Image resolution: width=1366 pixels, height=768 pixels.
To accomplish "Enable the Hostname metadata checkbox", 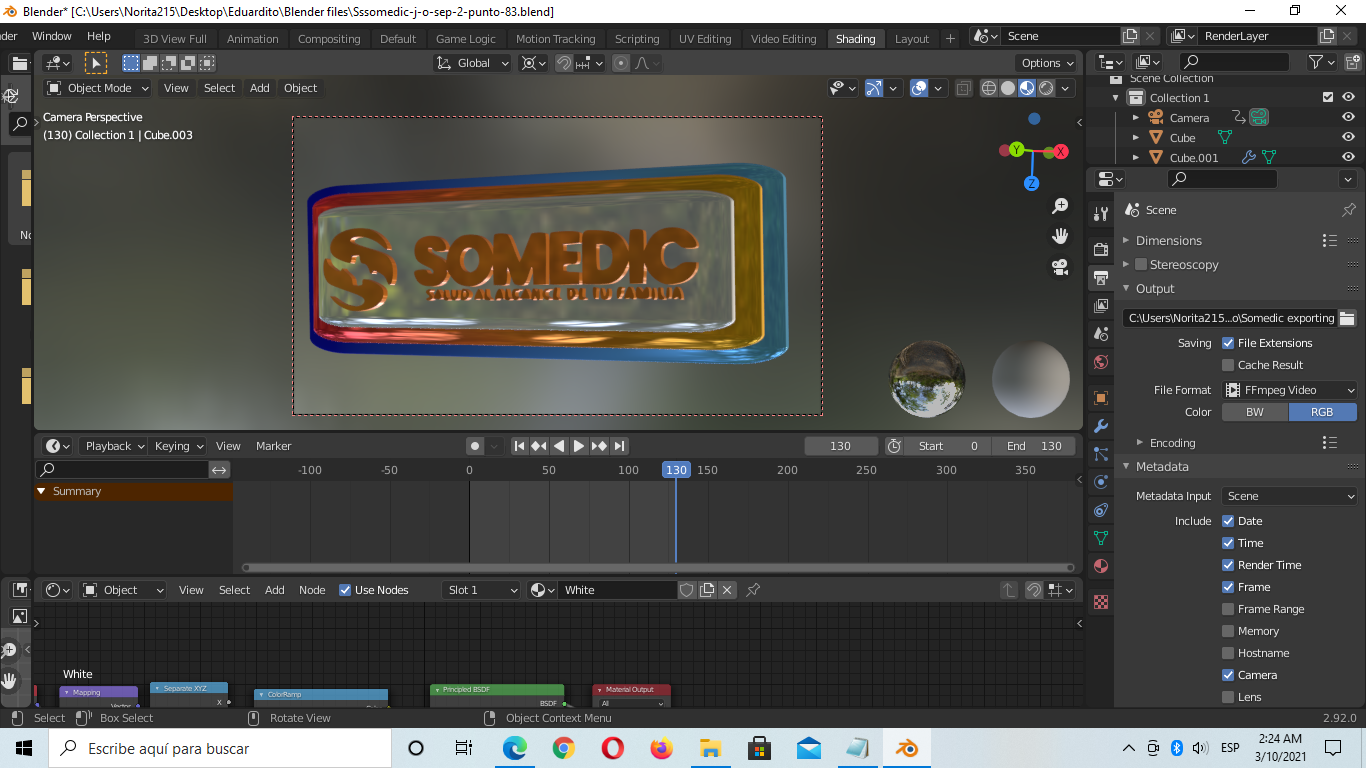I will (1228, 653).
